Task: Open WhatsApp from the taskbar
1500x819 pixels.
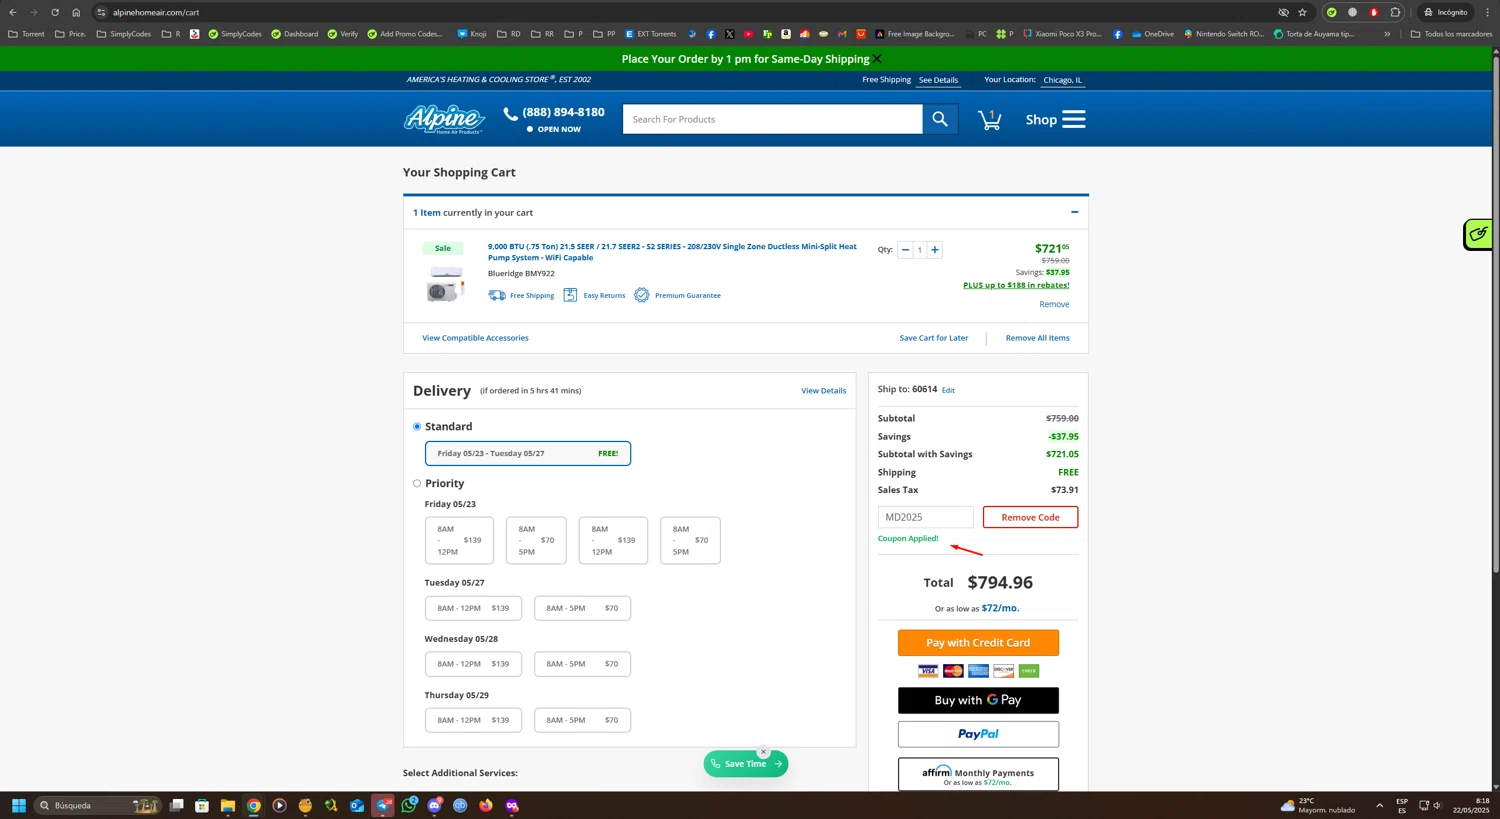Action: (x=409, y=805)
